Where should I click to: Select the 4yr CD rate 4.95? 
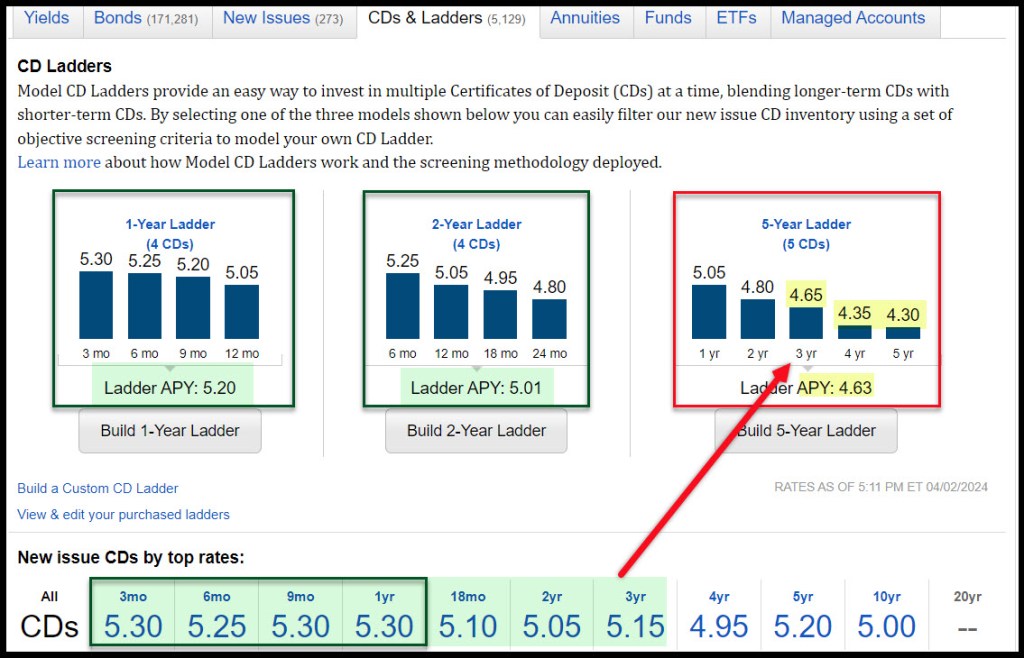tap(719, 626)
